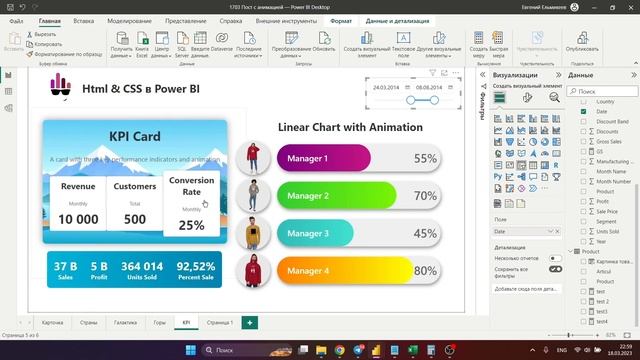Switch to Table data view in sidebar
The width and height of the screenshot is (640, 360).
pos(9,91)
